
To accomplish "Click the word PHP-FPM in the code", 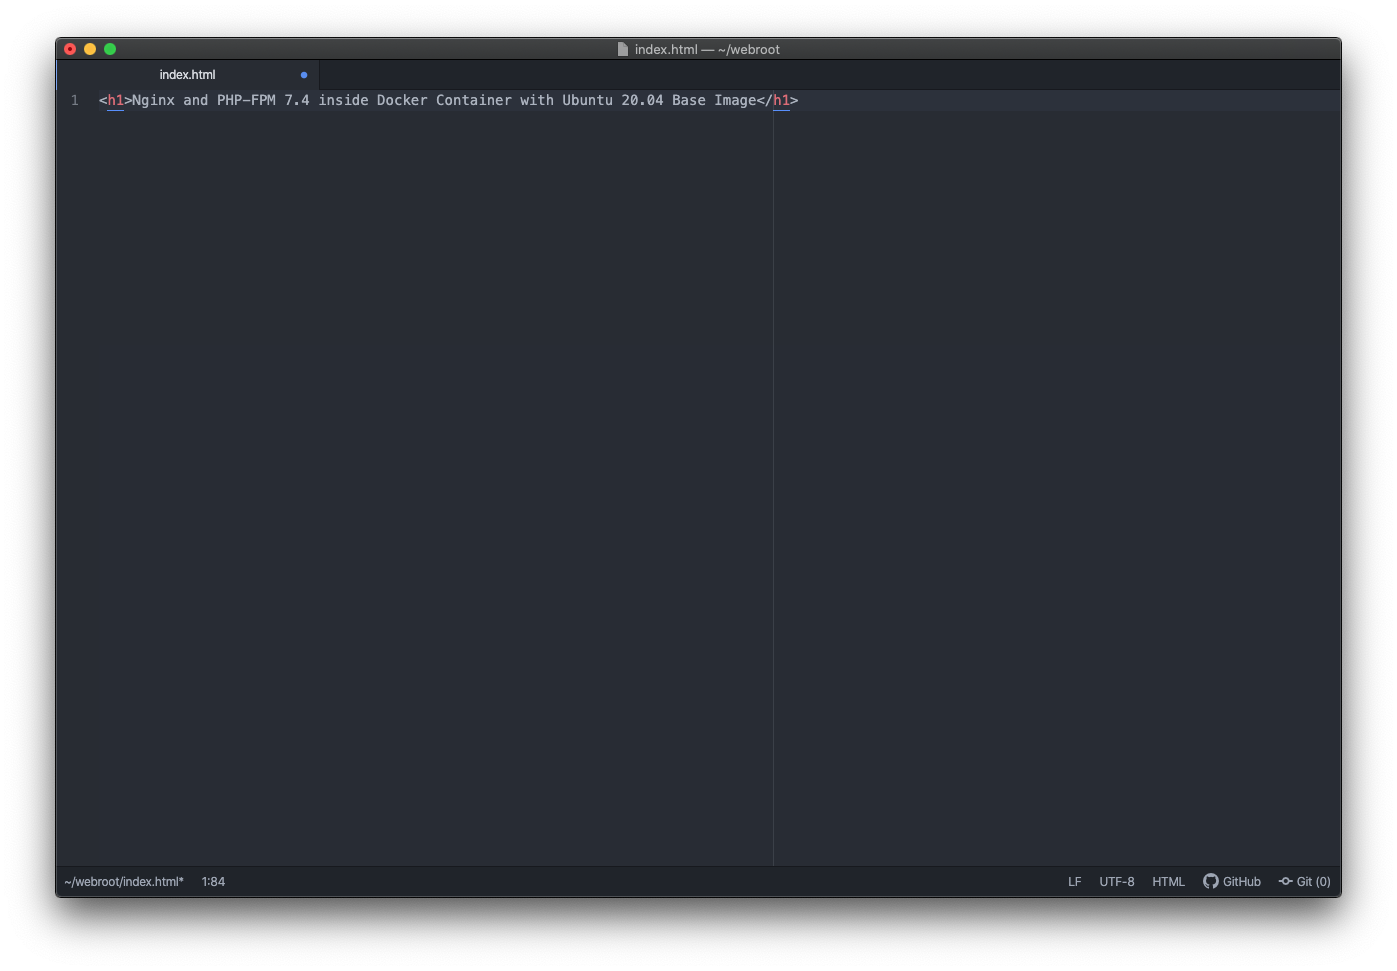I will pos(246,100).
